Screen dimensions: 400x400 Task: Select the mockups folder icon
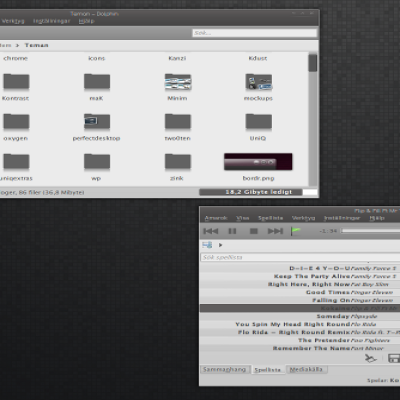259,82
